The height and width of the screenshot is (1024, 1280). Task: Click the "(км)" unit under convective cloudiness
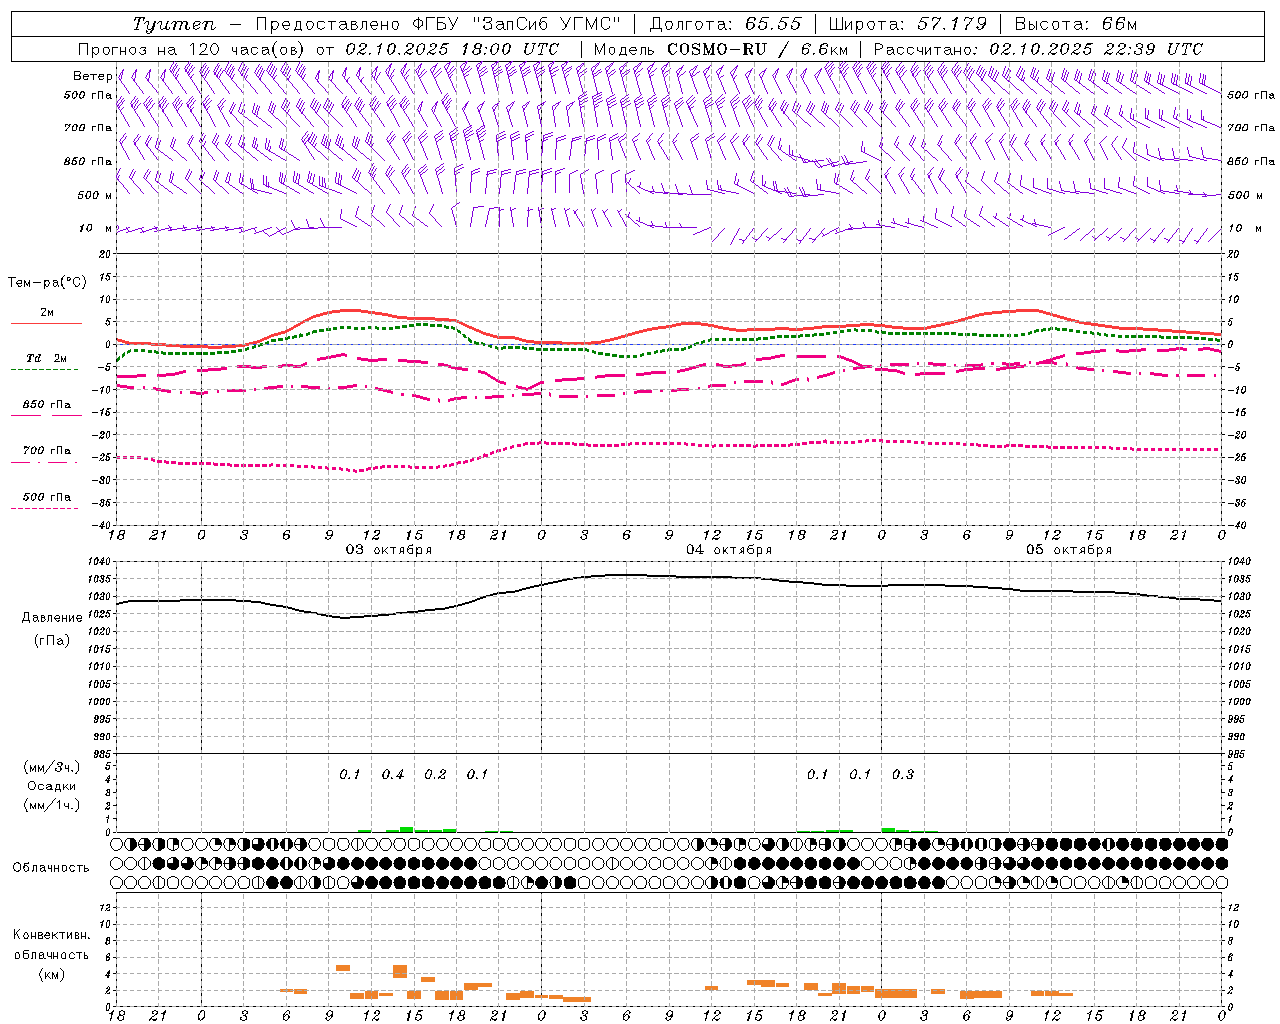tap(51, 974)
